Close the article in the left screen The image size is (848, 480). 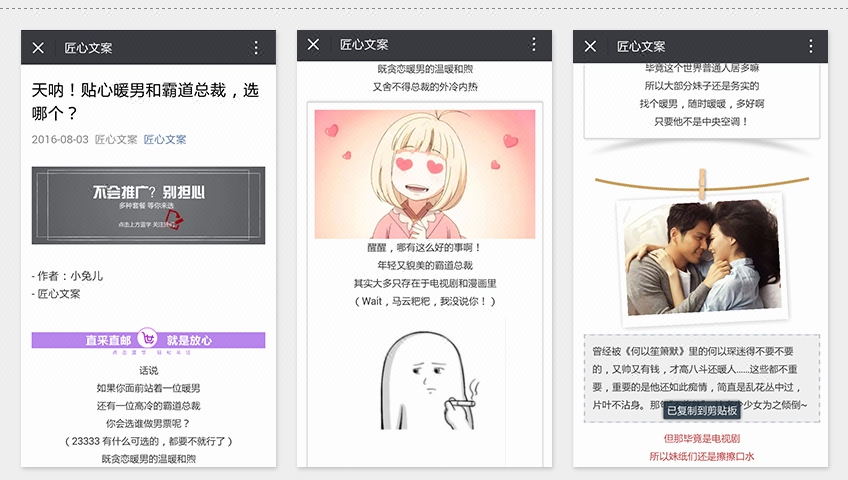click(x=38, y=48)
